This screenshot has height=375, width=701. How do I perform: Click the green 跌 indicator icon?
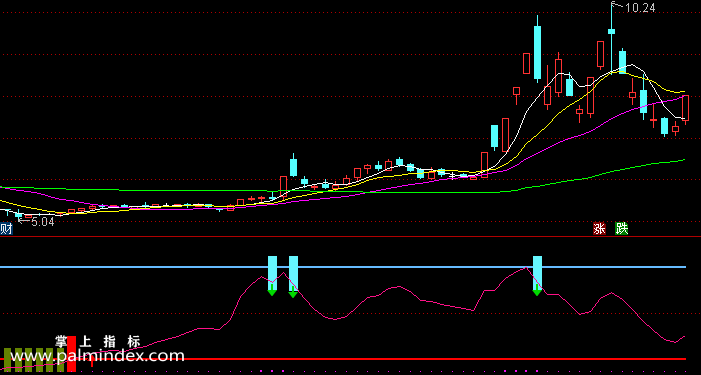621,228
